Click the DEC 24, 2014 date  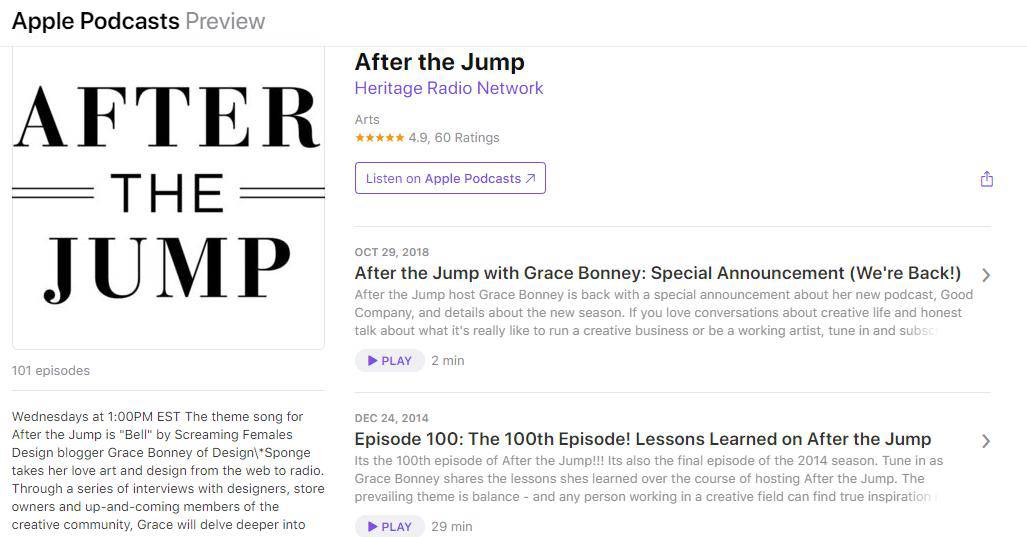(x=392, y=418)
